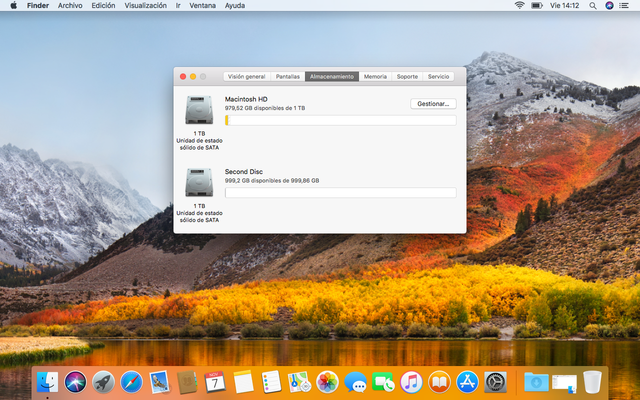Click the Macintosh HD name label
This screenshot has width=640, height=400.
pos(246,99)
